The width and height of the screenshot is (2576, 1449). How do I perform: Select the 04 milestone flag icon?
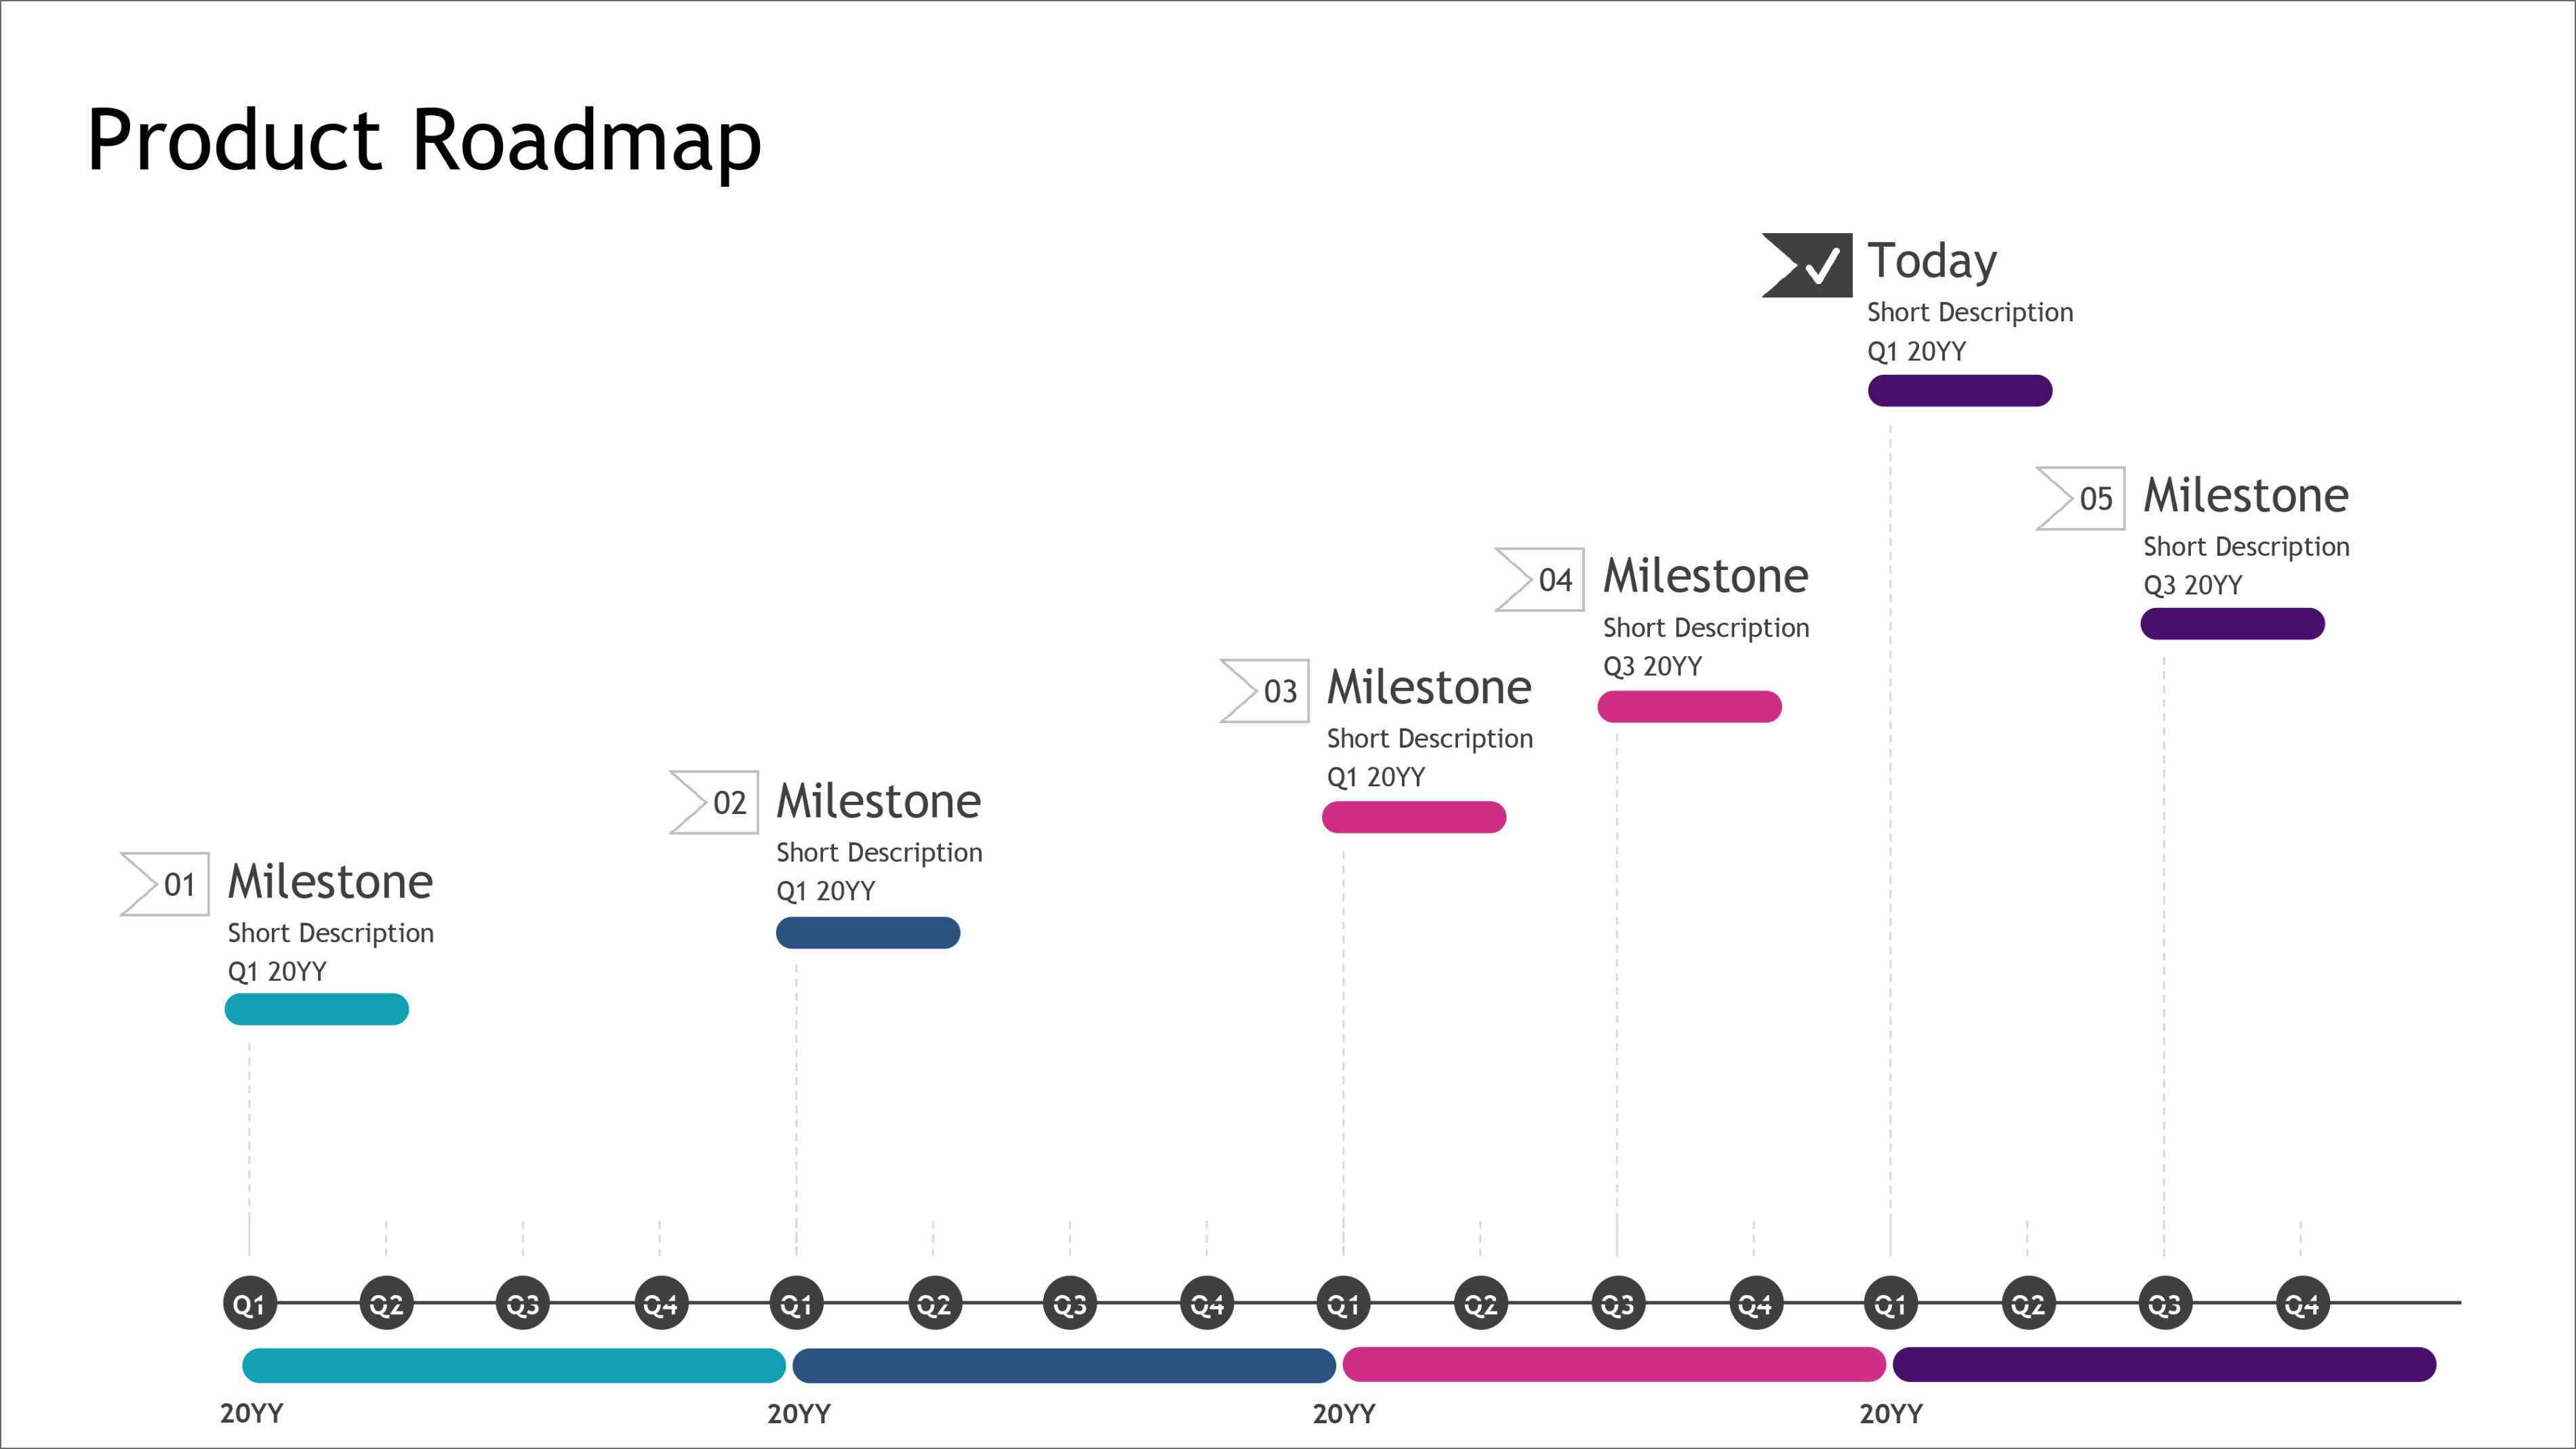click(x=1540, y=579)
